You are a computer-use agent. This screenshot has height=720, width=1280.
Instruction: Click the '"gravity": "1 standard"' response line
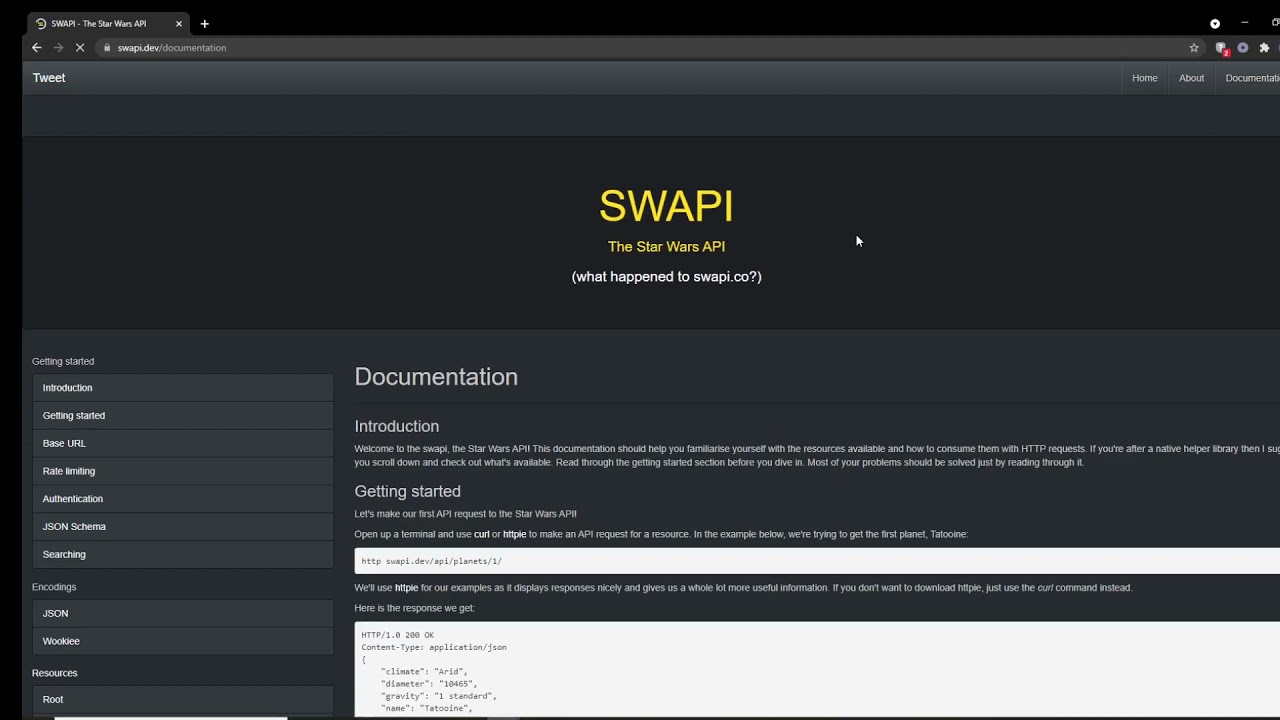point(438,696)
